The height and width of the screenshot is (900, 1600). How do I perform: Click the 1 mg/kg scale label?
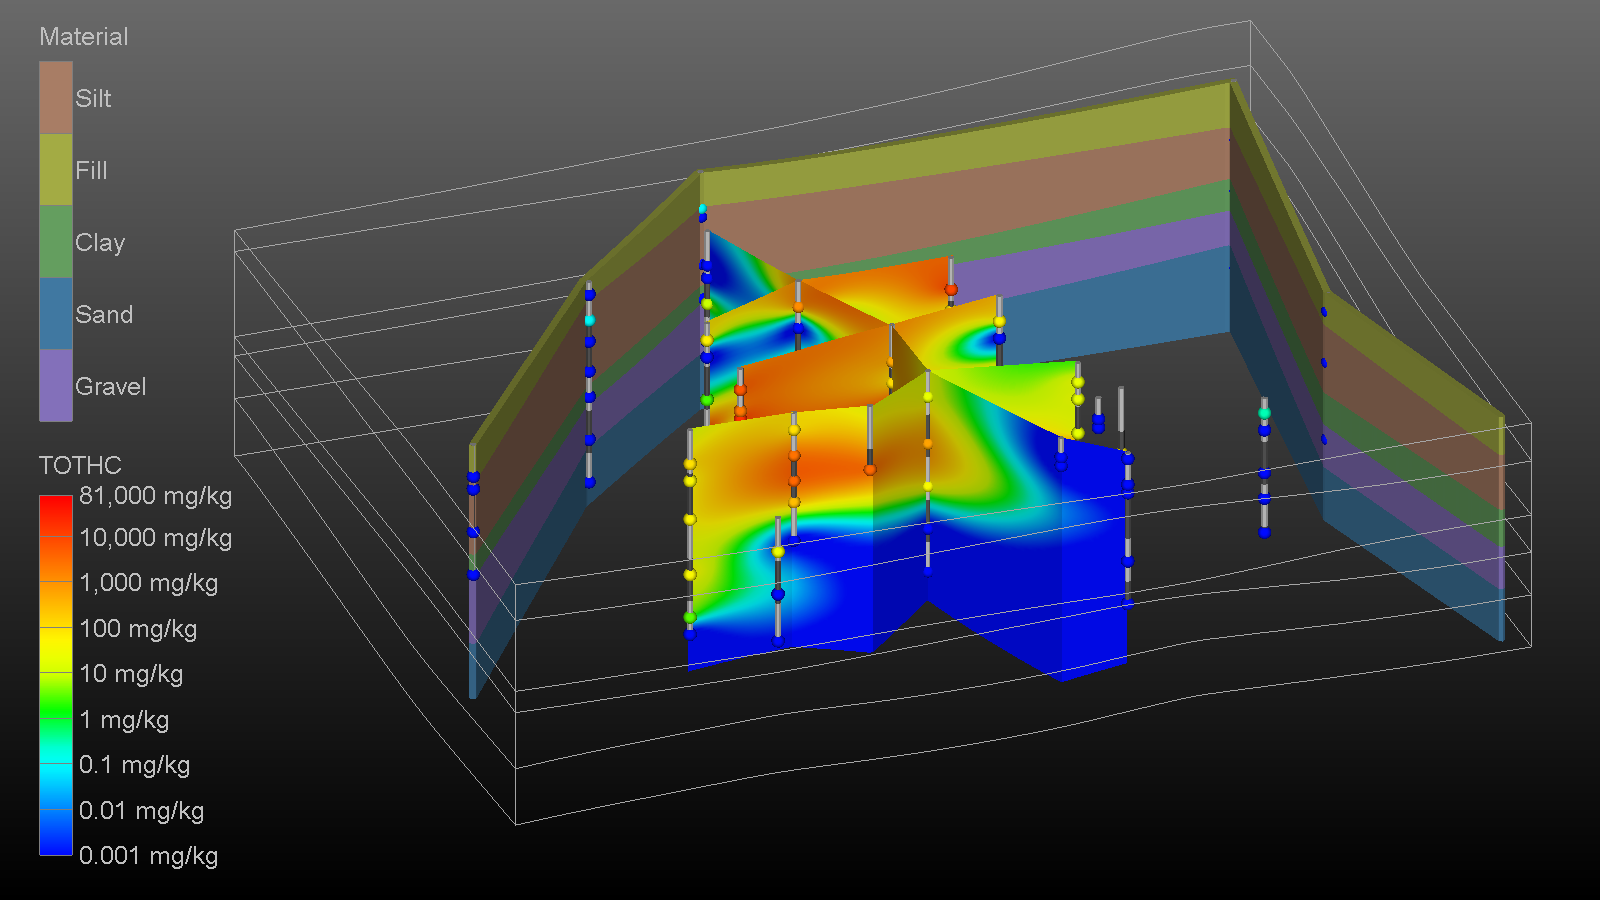(x=124, y=720)
